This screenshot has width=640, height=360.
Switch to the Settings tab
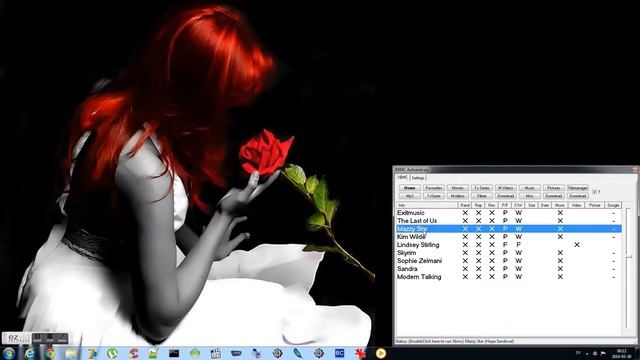418,178
